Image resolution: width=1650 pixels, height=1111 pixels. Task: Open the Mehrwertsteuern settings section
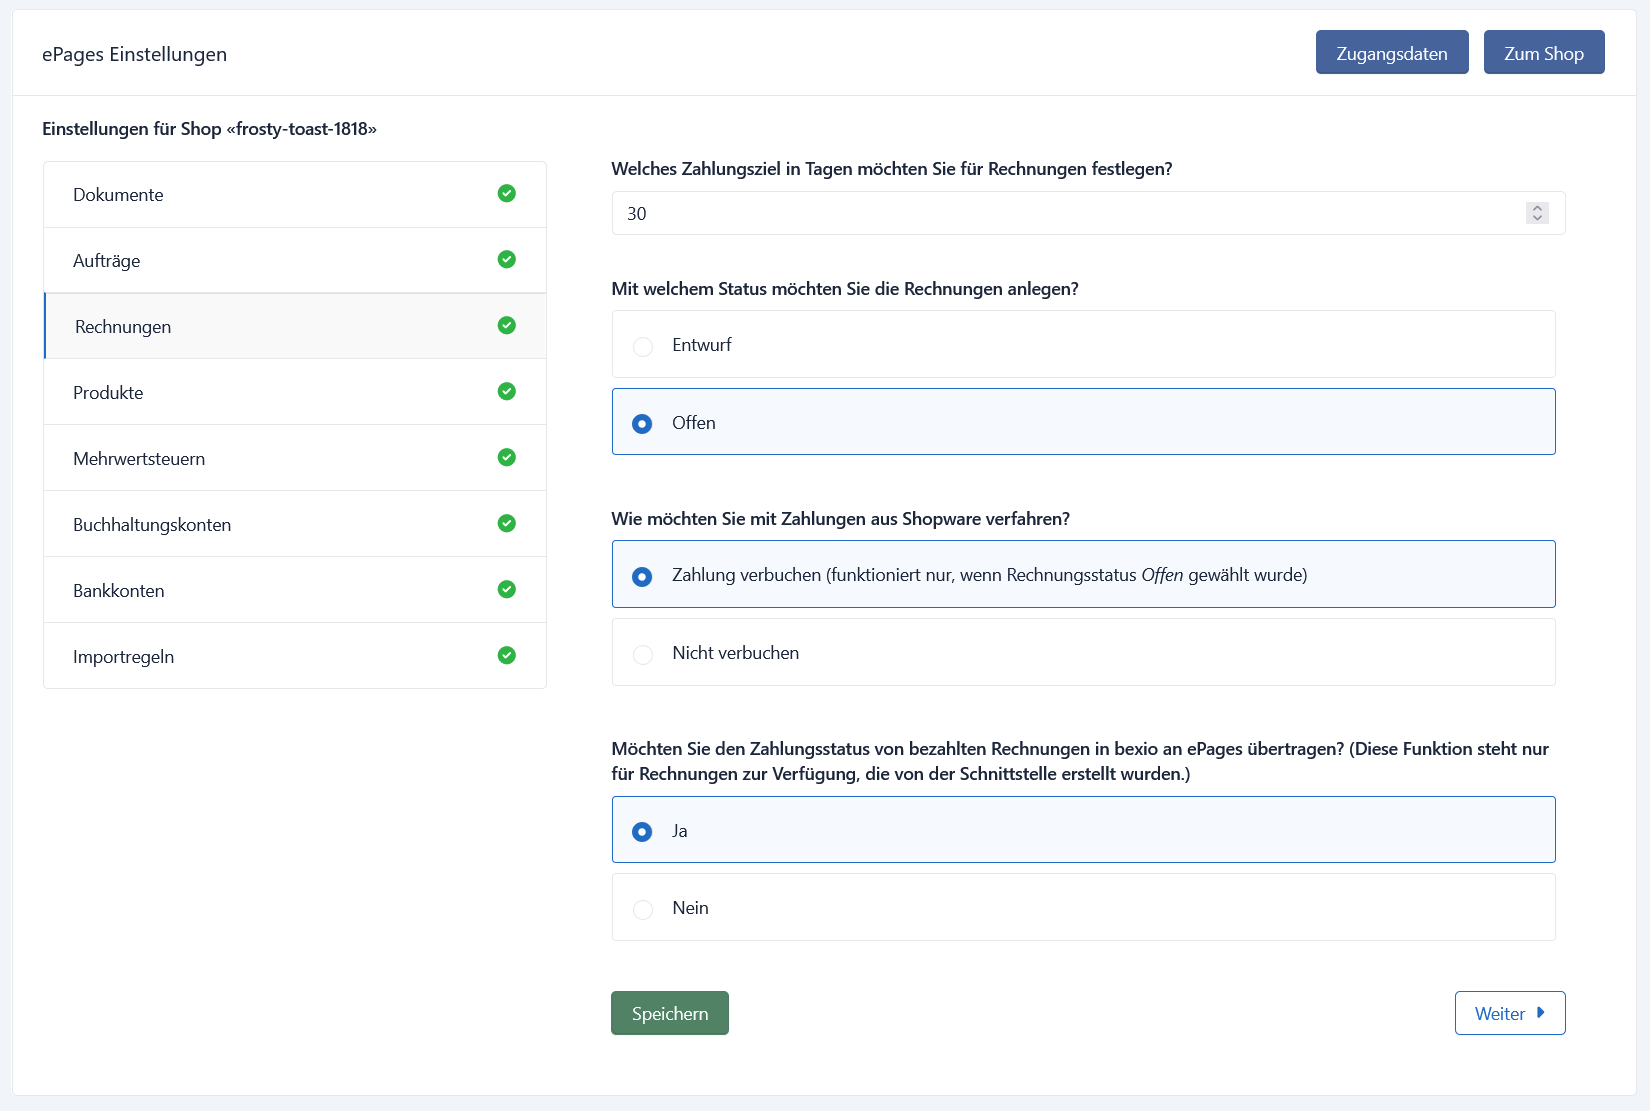[x=295, y=458]
